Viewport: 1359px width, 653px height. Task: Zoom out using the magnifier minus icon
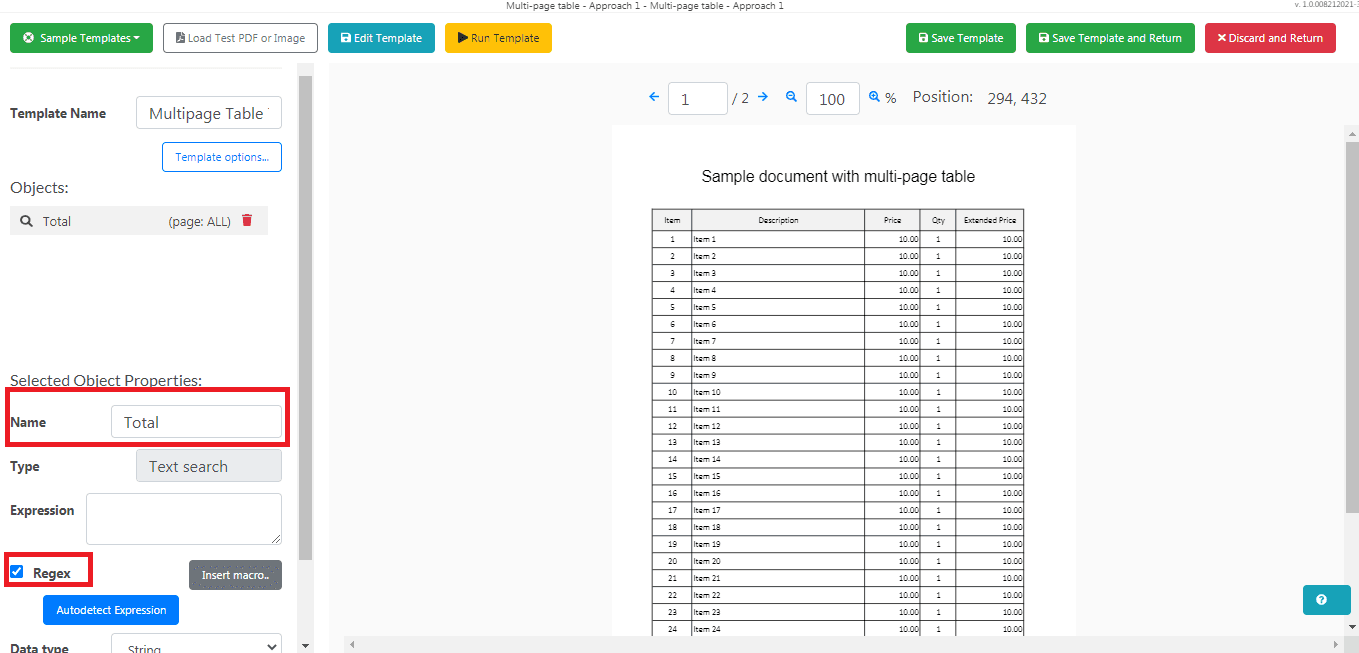click(x=791, y=97)
